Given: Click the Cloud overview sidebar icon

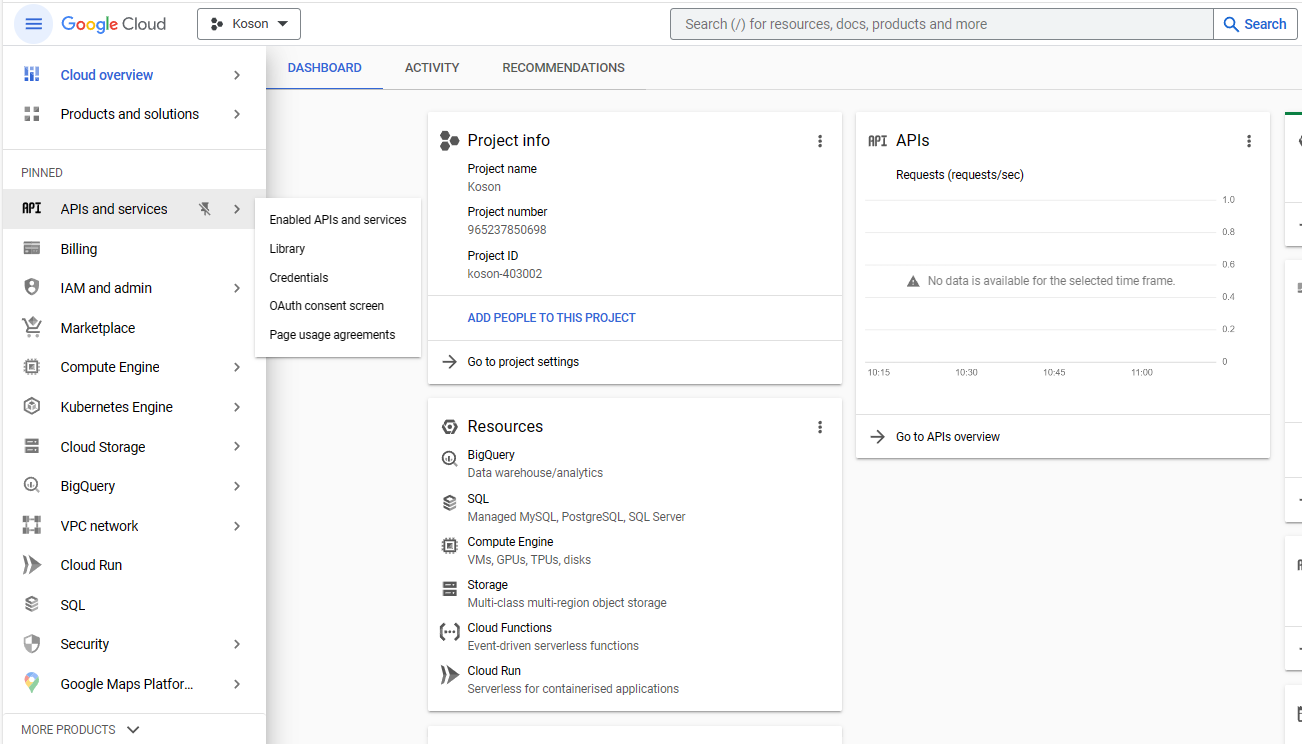Looking at the screenshot, I should click(32, 75).
